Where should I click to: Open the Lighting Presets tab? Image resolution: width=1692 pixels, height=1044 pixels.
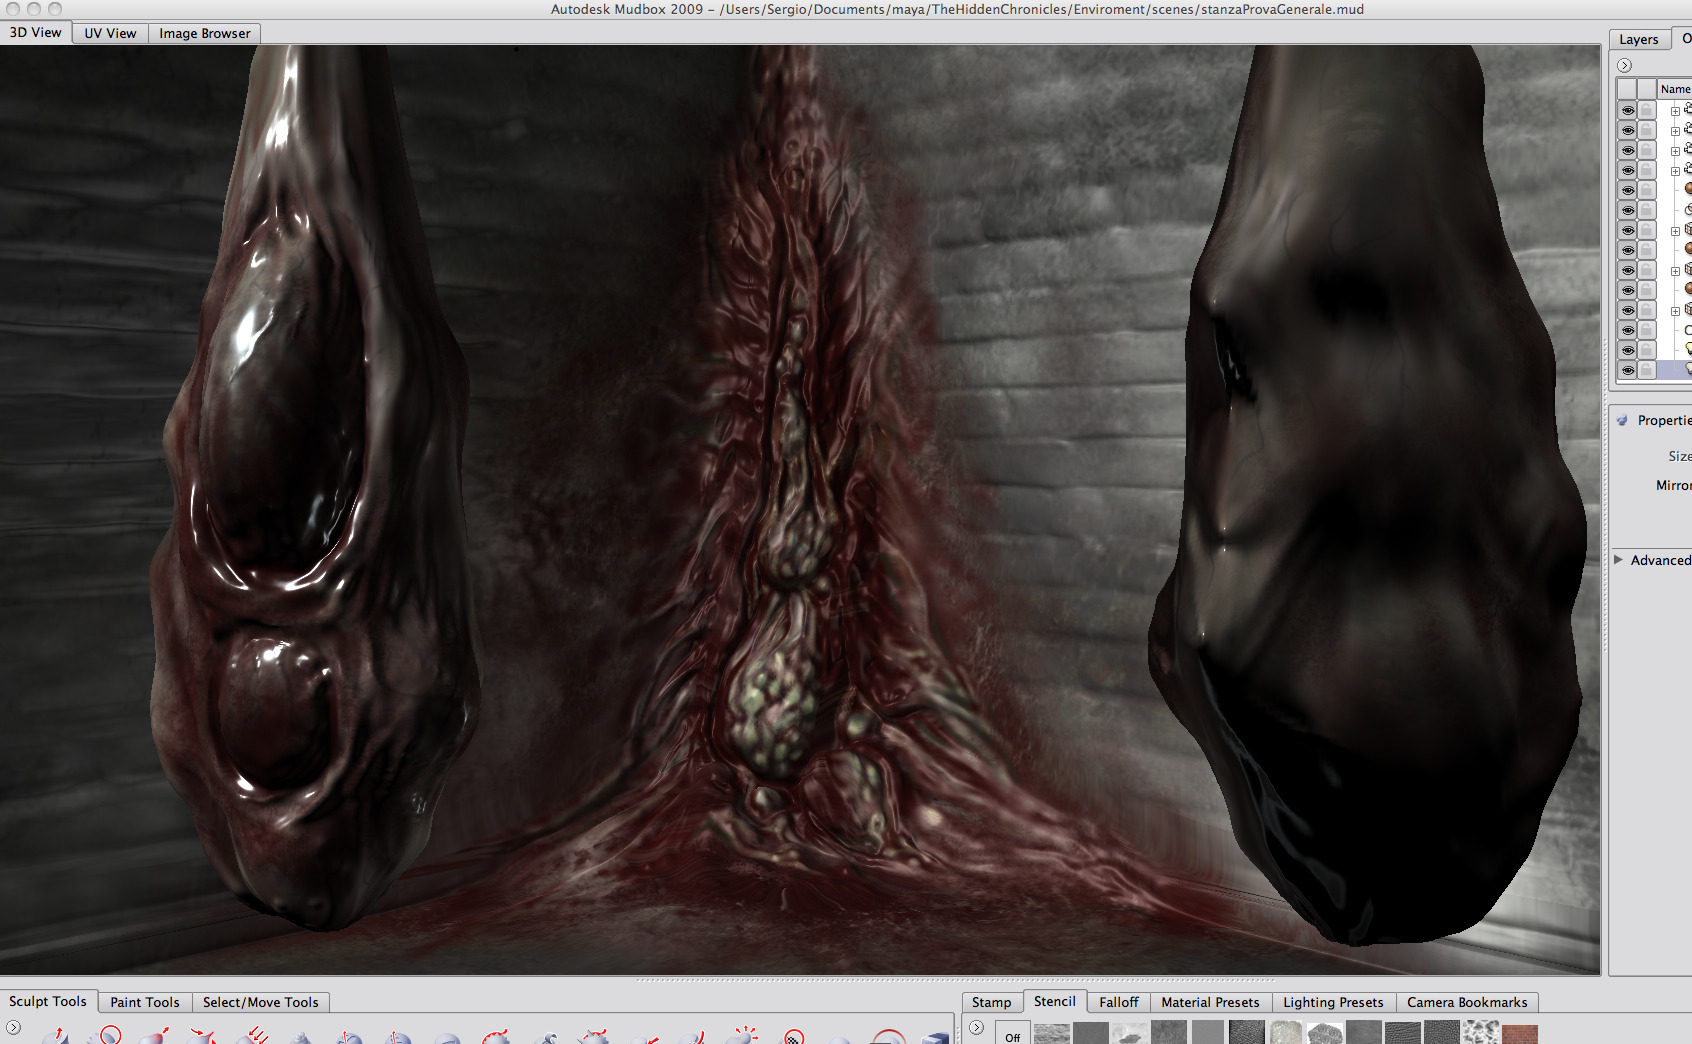pos(1334,1002)
